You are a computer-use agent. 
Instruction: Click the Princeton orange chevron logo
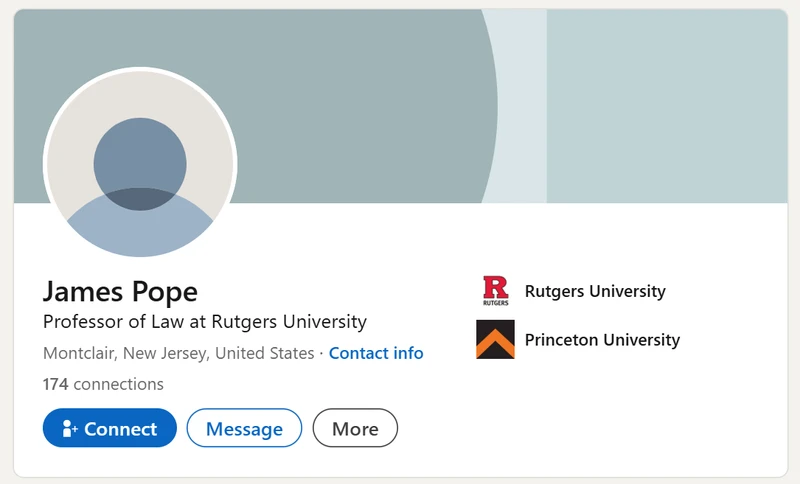[495, 340]
